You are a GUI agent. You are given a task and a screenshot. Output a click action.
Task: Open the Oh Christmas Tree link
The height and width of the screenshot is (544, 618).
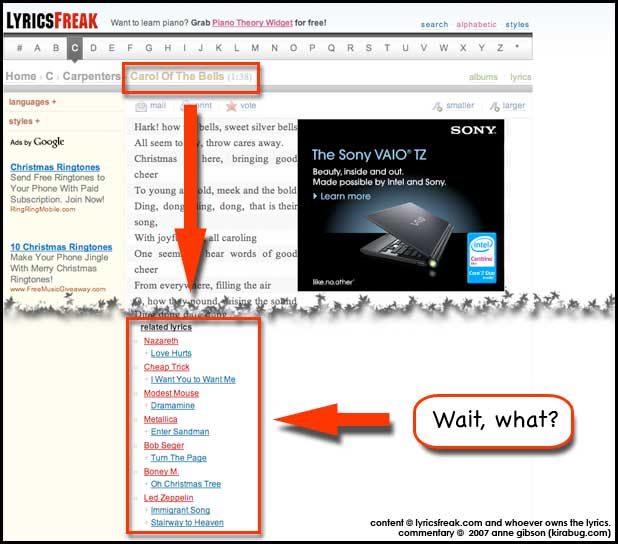[186, 484]
